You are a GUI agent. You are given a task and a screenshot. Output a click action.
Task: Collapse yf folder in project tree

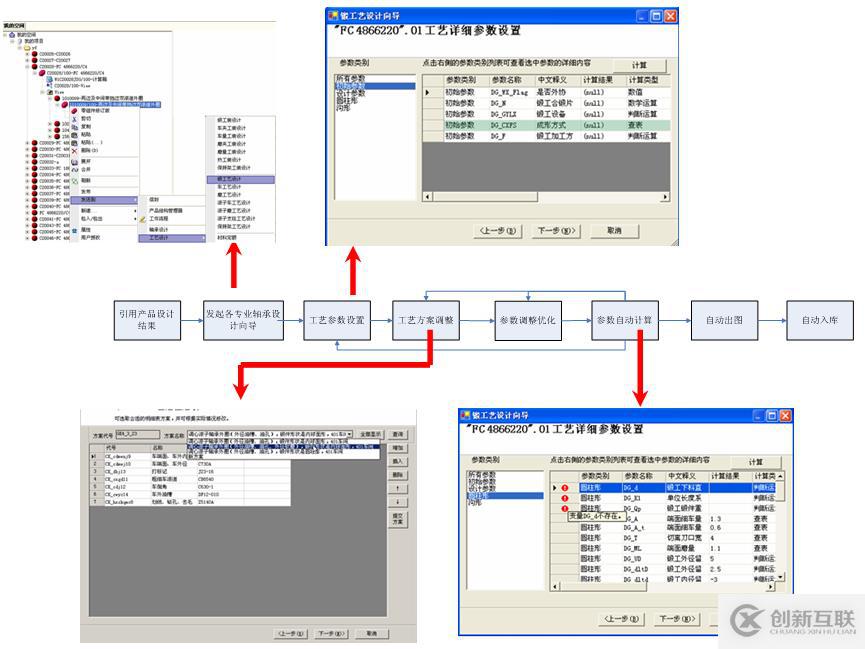19,48
